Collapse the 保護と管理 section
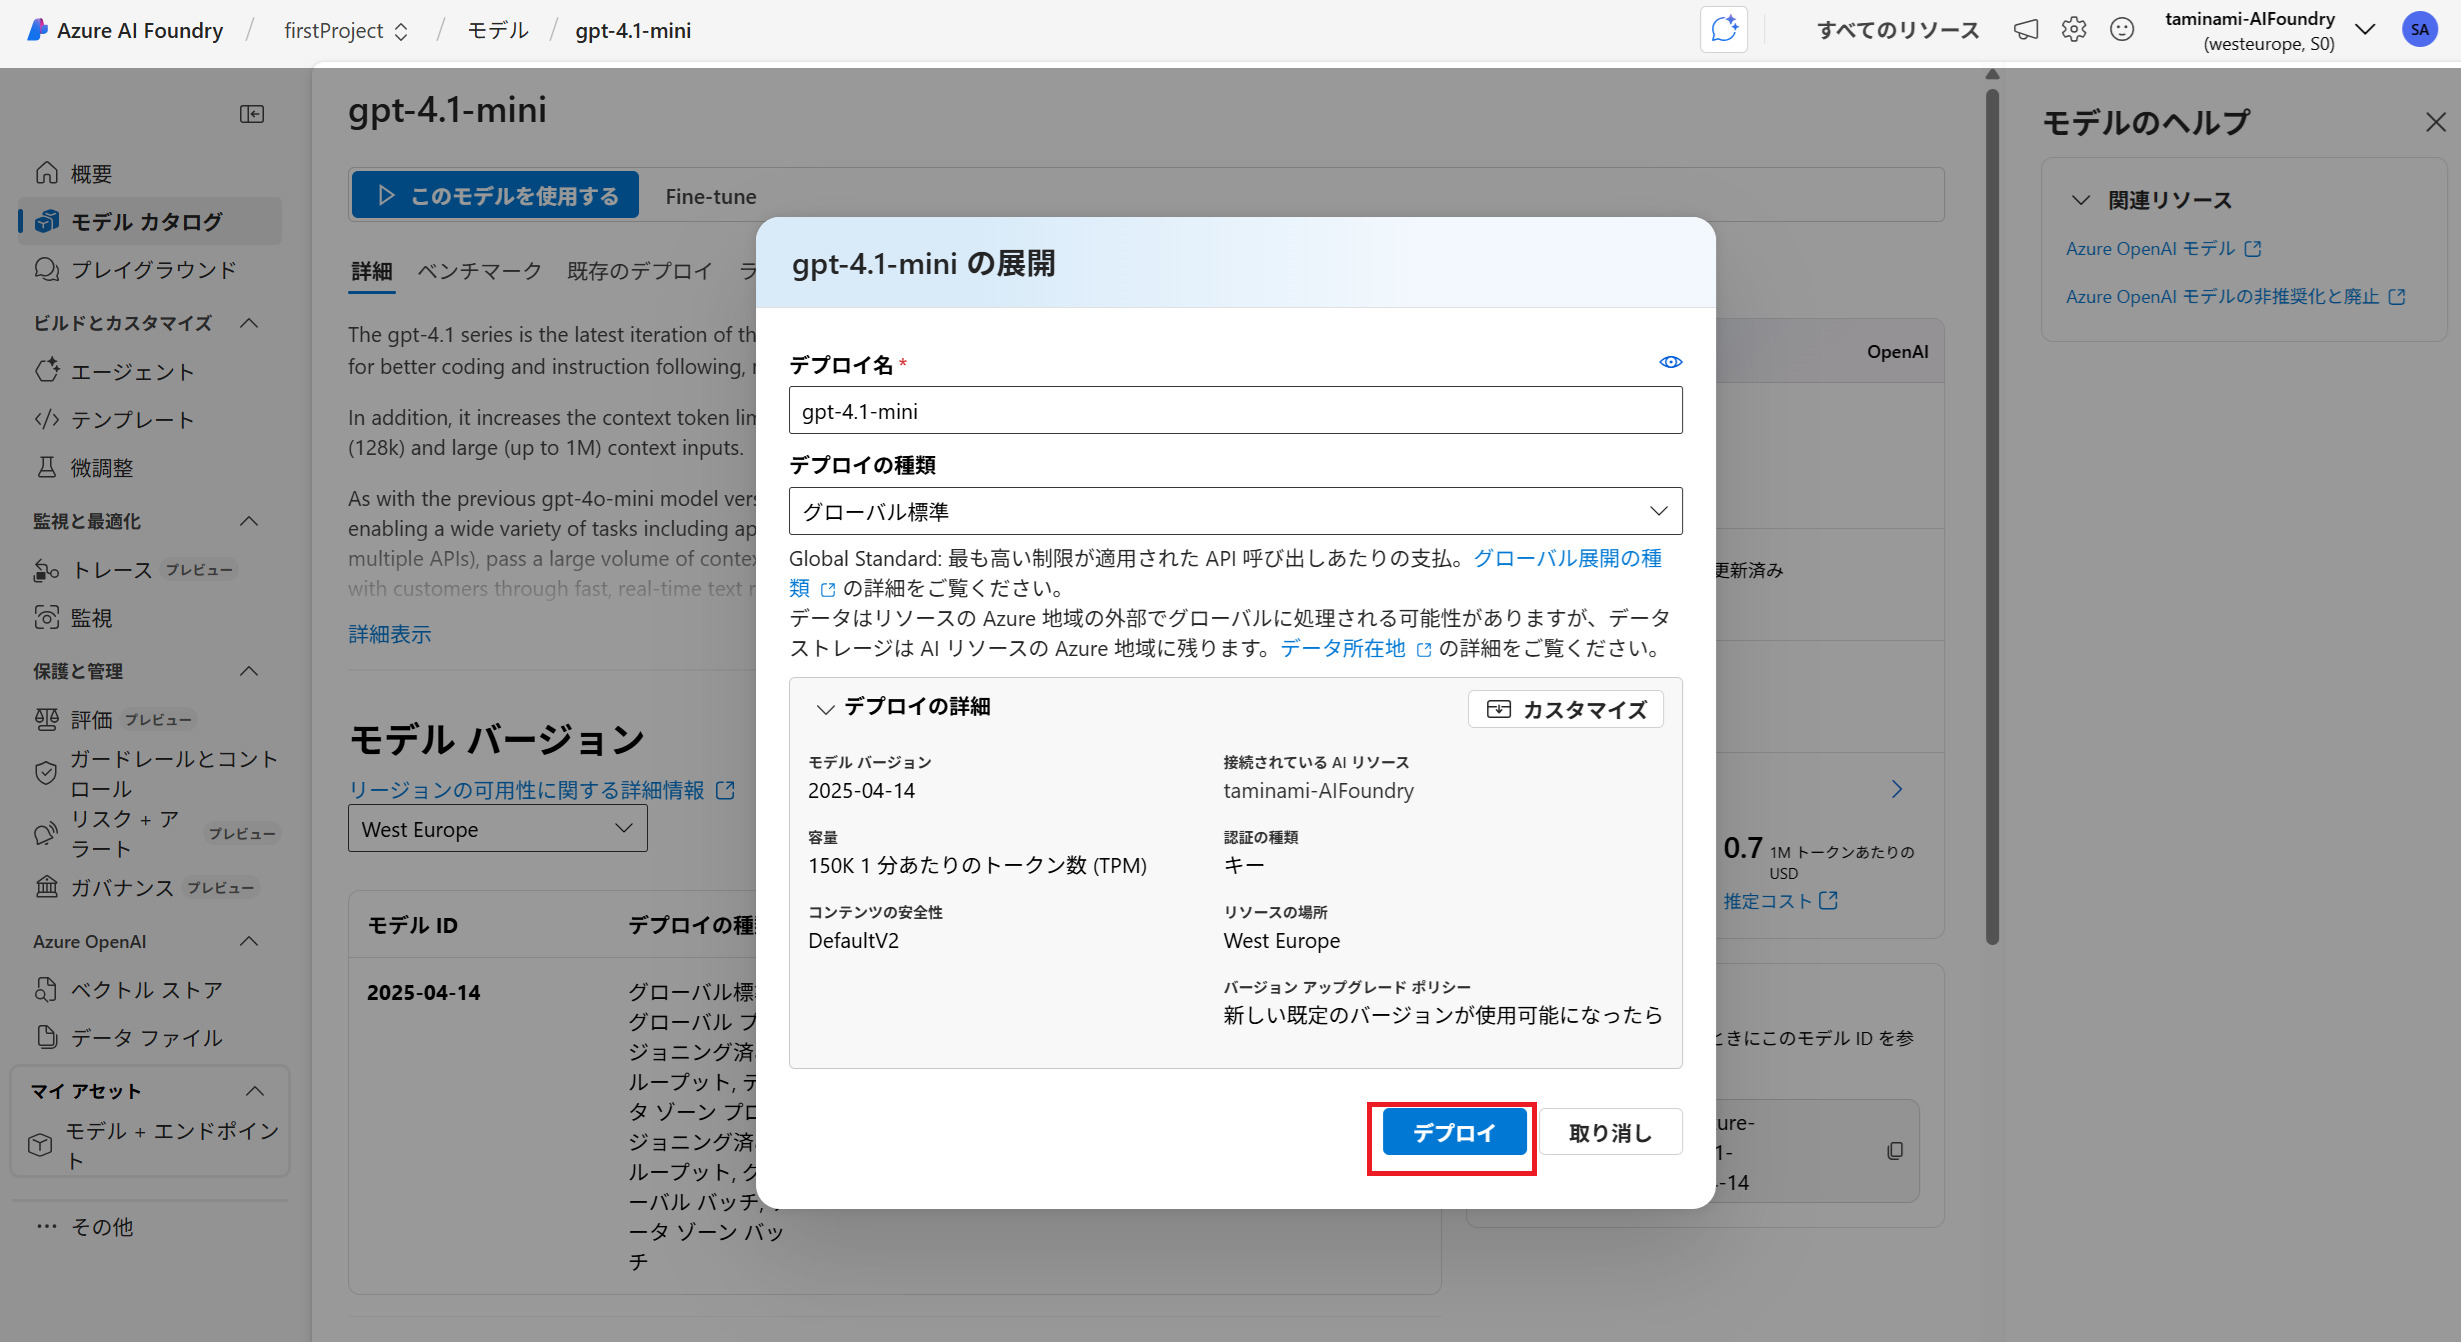 click(x=250, y=671)
